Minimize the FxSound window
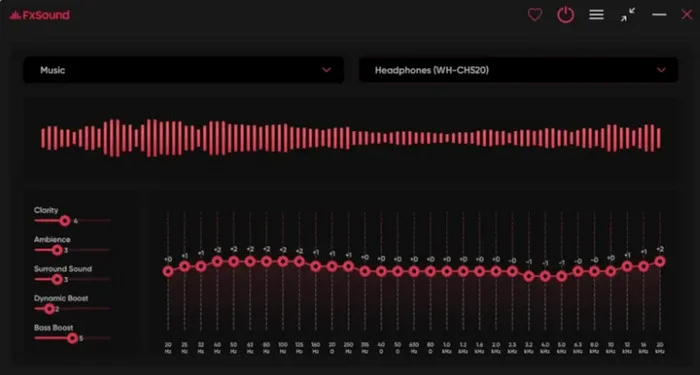The height and width of the screenshot is (375, 700). pos(659,15)
